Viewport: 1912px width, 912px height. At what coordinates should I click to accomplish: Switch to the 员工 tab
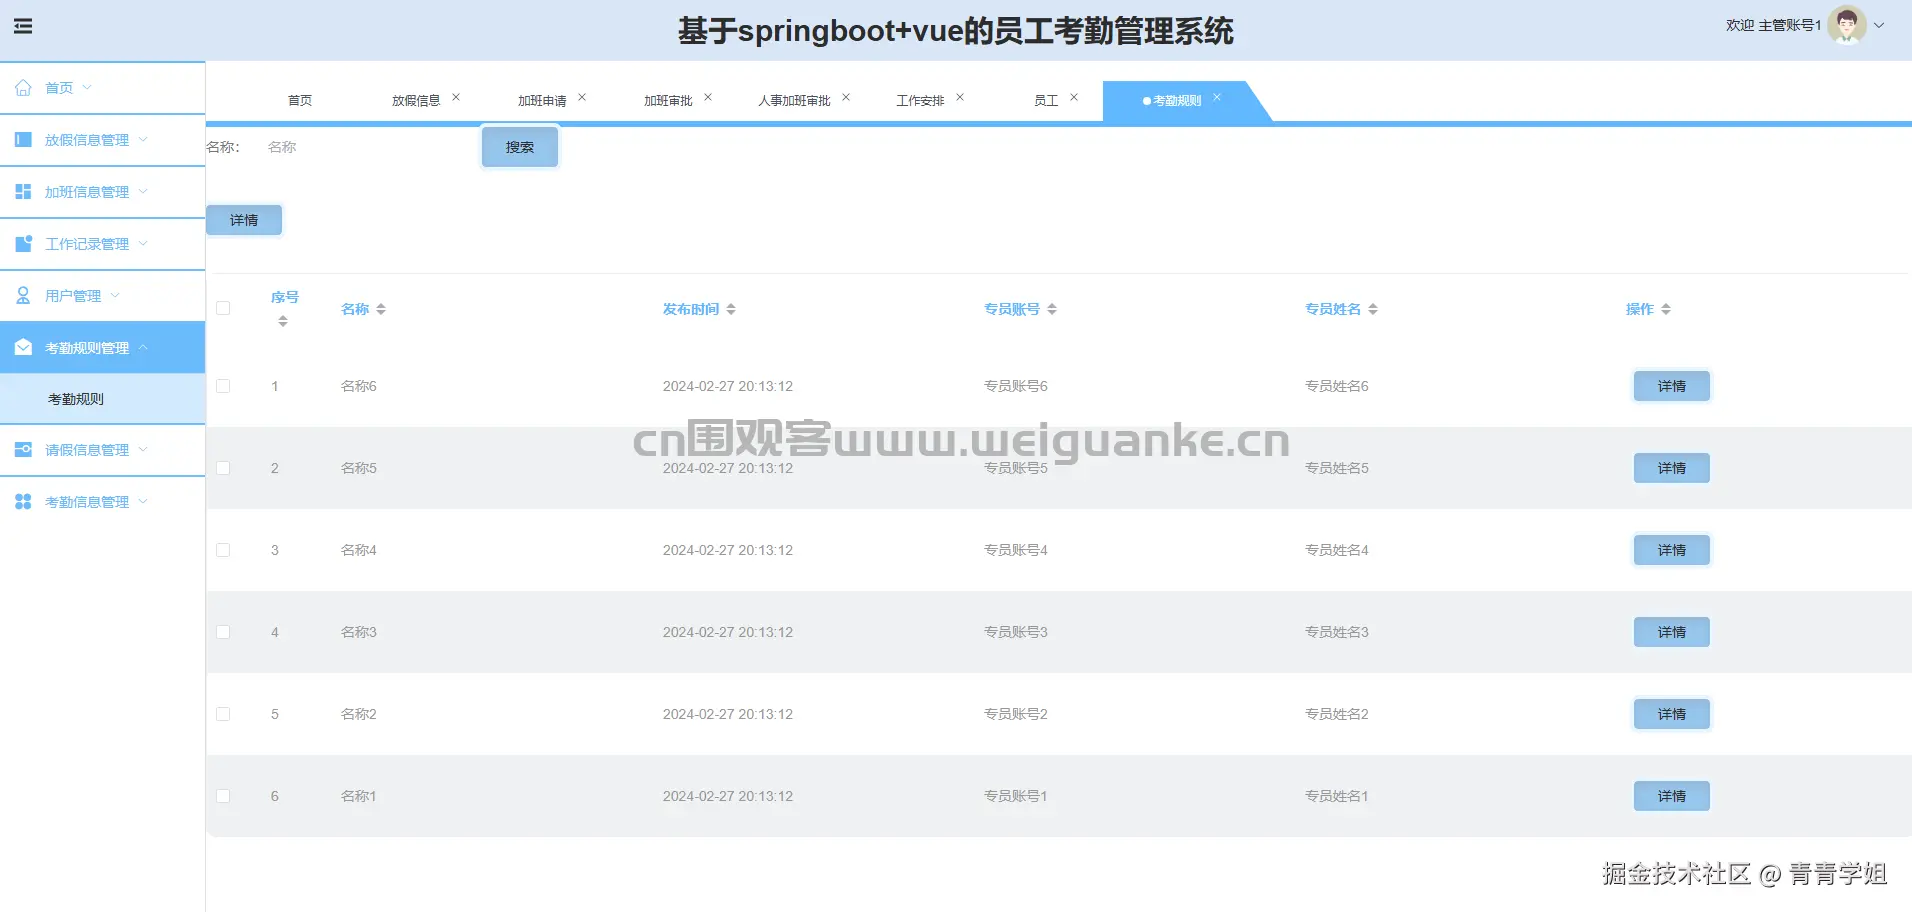pos(1046,101)
